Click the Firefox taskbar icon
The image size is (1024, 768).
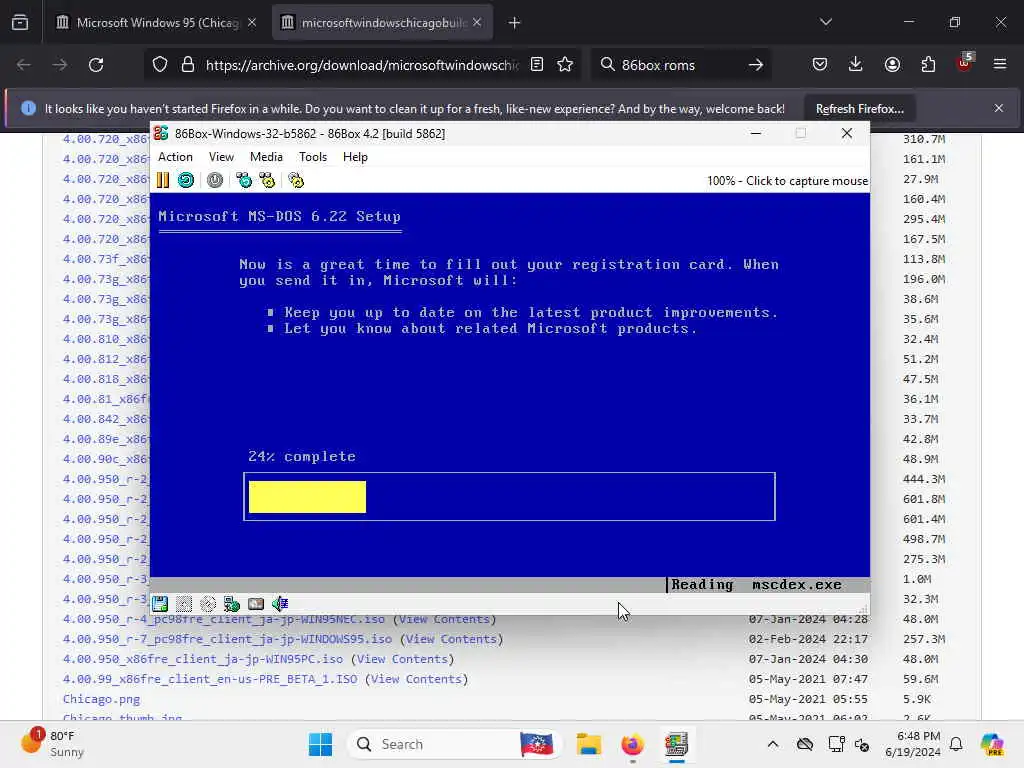point(632,744)
